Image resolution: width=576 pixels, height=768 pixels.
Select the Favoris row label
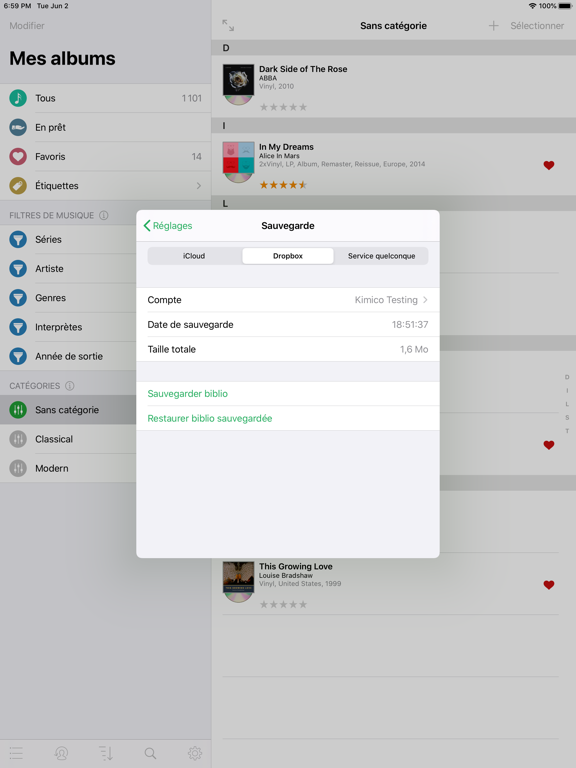click(x=50, y=157)
